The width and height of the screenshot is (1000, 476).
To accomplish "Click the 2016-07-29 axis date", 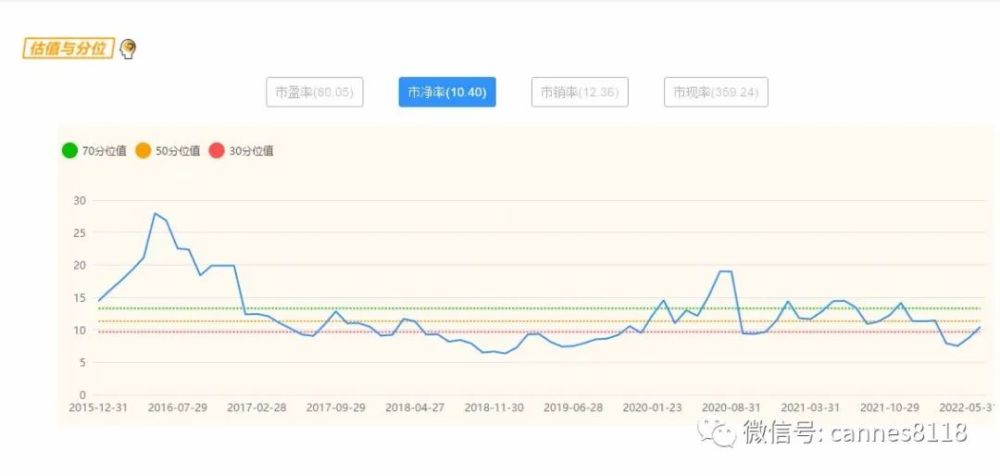I will [177, 407].
